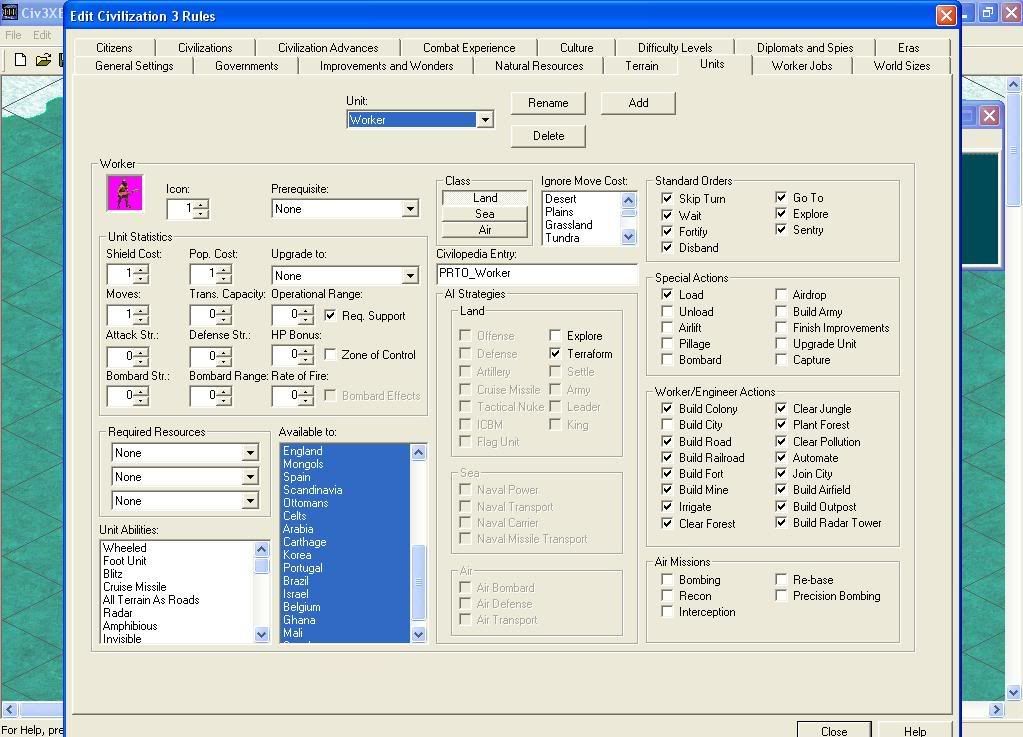
Task: Open the third Required Resources dropdown
Action: 250,502
